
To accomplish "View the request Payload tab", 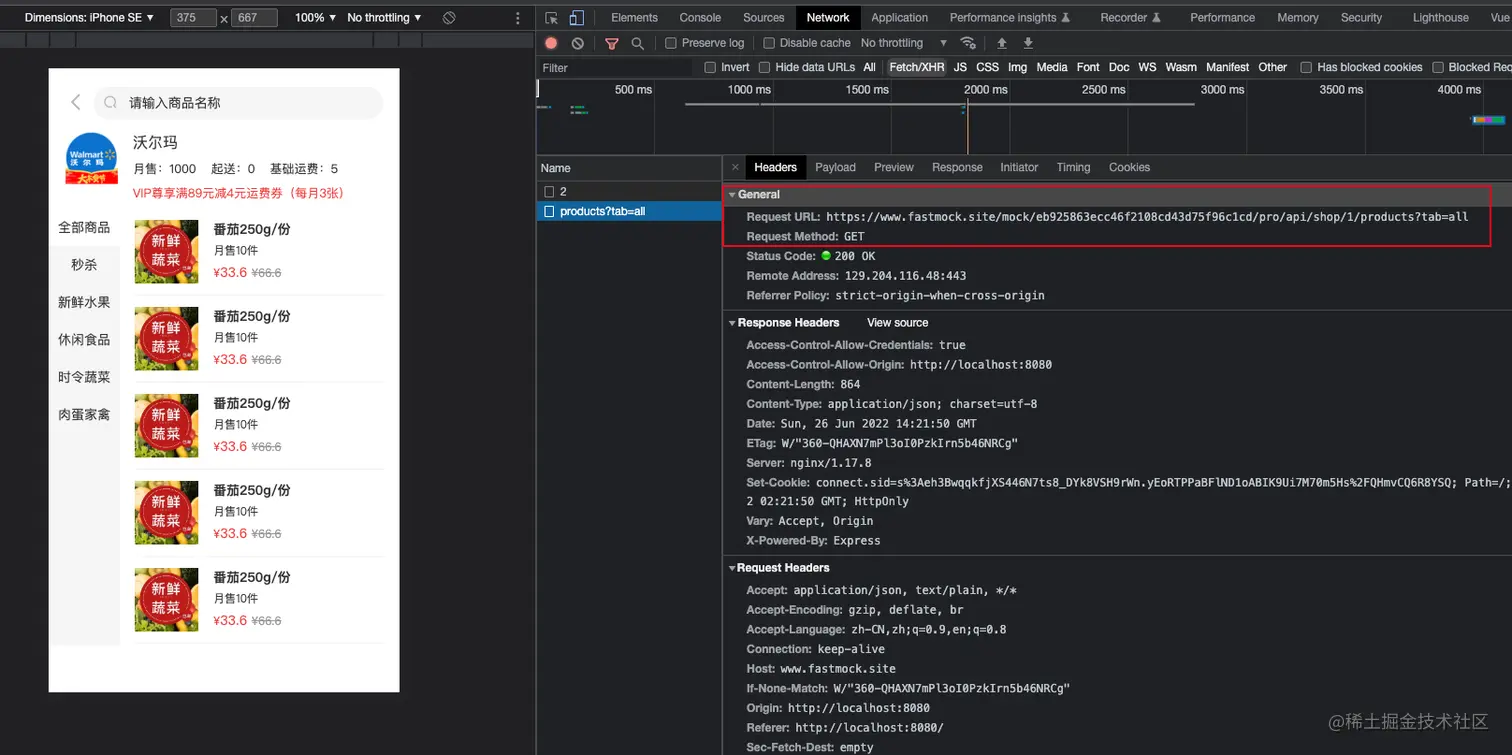I will [x=835, y=167].
